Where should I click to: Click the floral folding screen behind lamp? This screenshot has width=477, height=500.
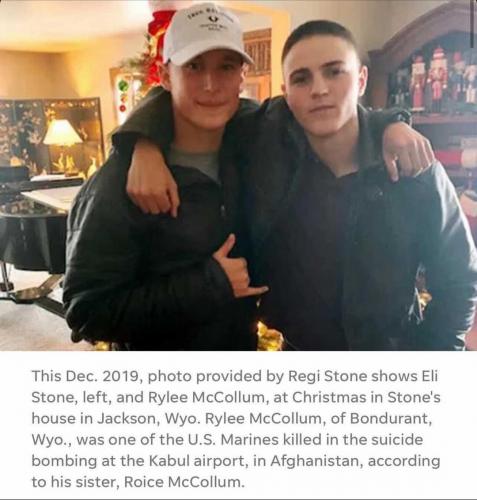[51, 135]
